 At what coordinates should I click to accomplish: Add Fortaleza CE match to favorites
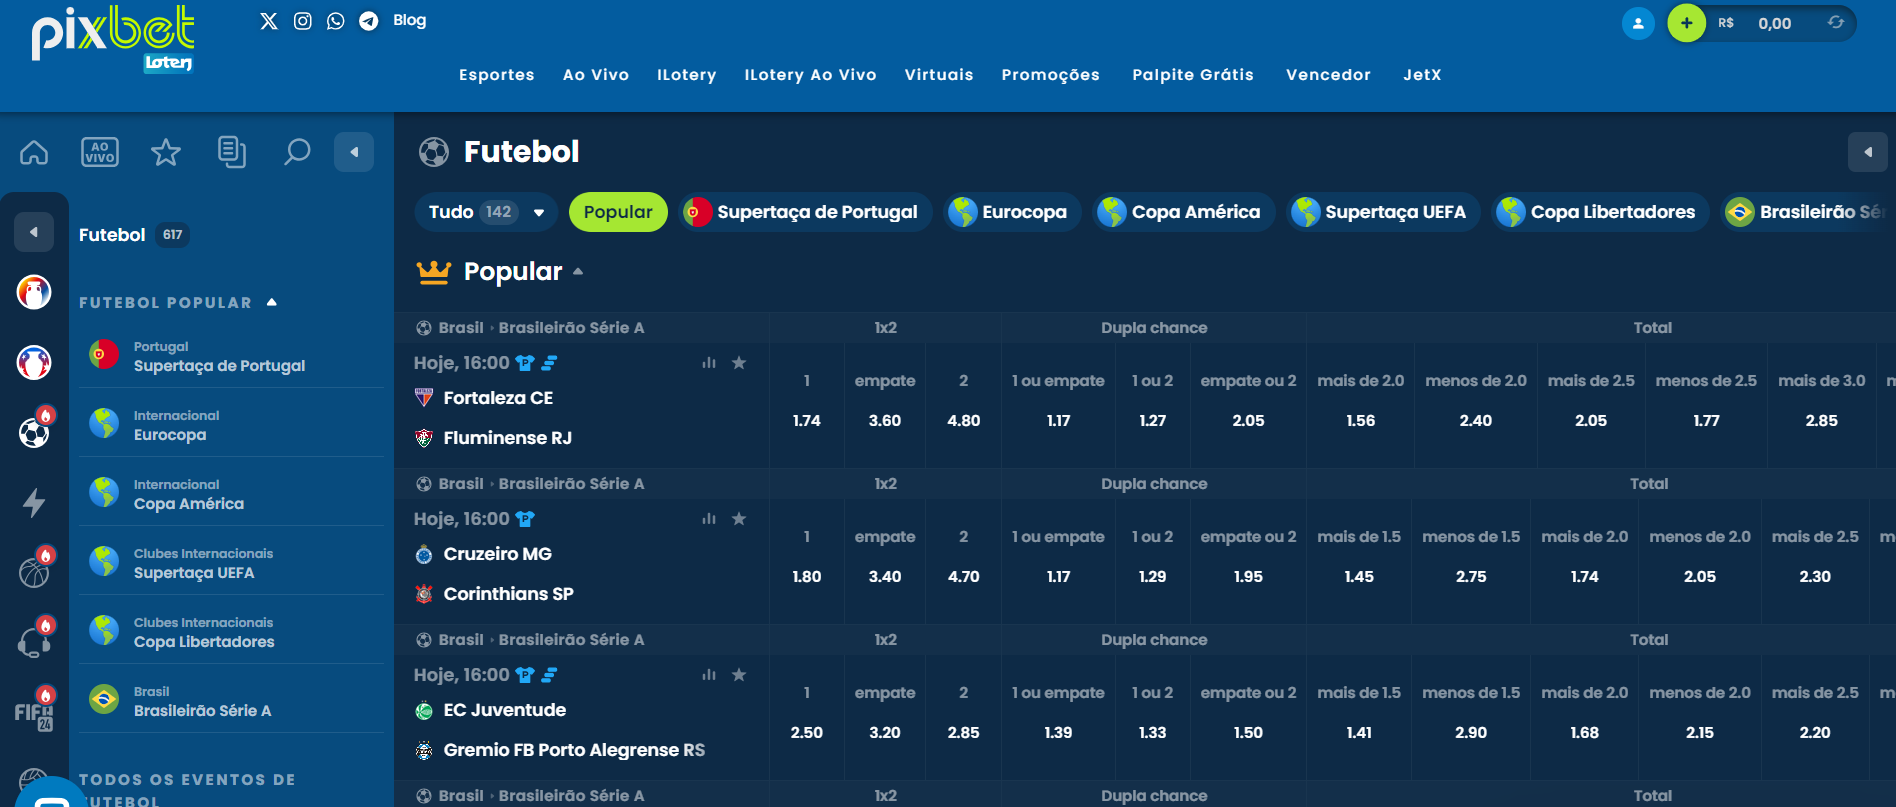tap(739, 363)
